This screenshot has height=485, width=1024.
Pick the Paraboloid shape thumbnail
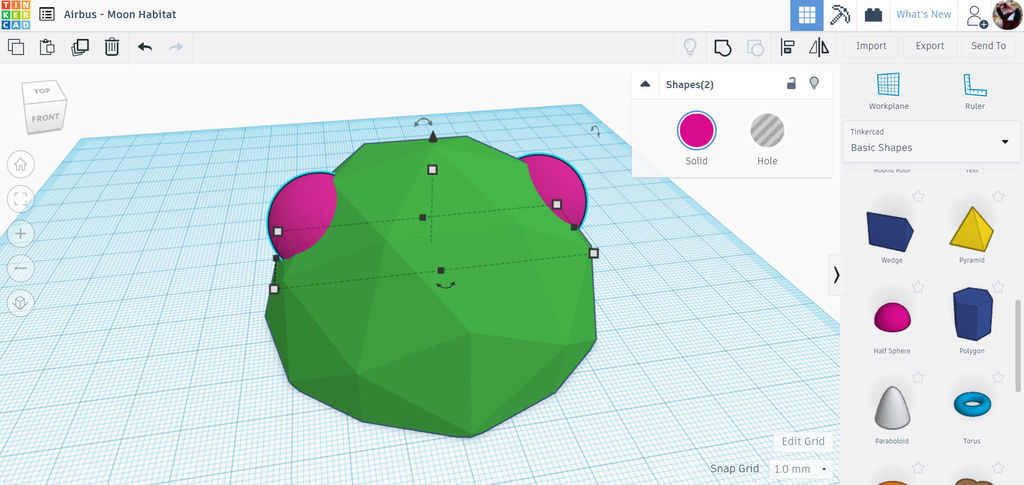pos(891,408)
